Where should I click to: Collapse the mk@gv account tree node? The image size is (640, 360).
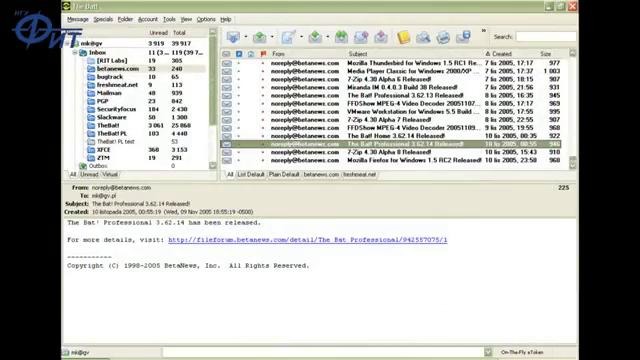point(67,43)
